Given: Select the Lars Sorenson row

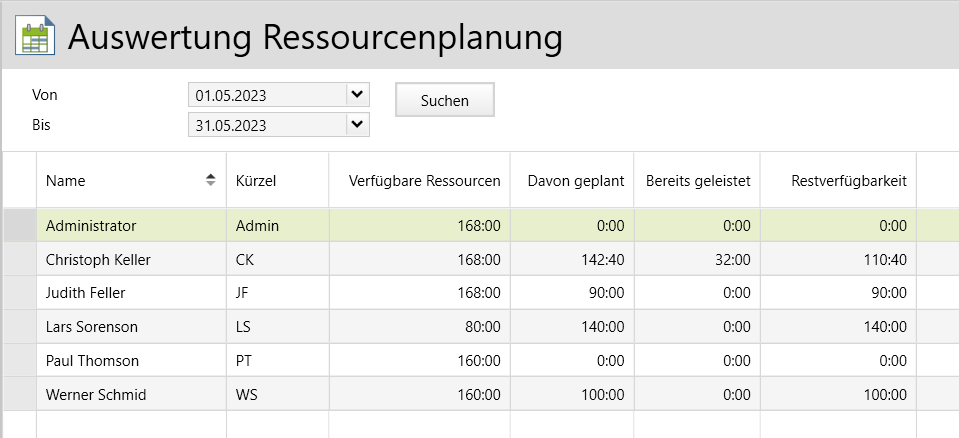Looking at the screenshot, I should [92, 327].
